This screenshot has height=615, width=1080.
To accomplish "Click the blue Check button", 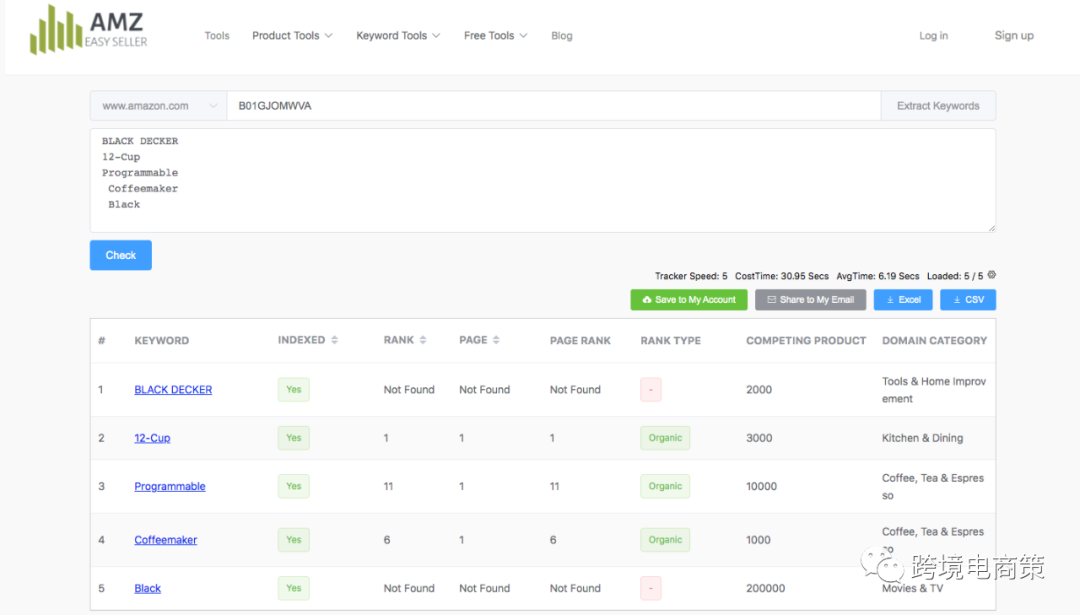I will click(x=121, y=255).
